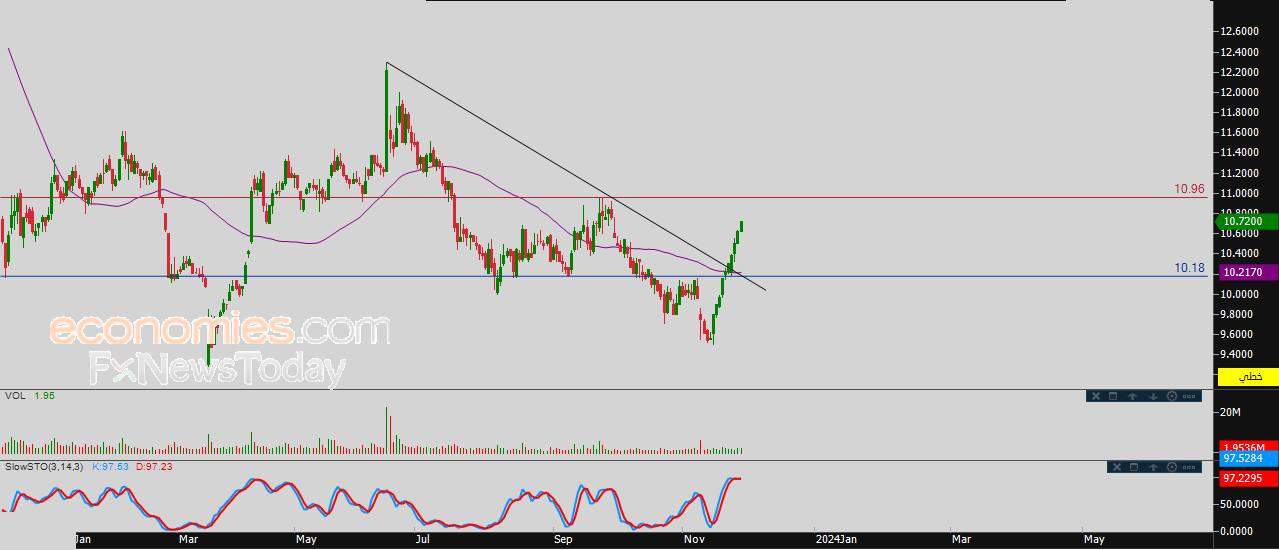
Task: Select the blue 97.5284 stochastic K label
Action: coord(1247,458)
